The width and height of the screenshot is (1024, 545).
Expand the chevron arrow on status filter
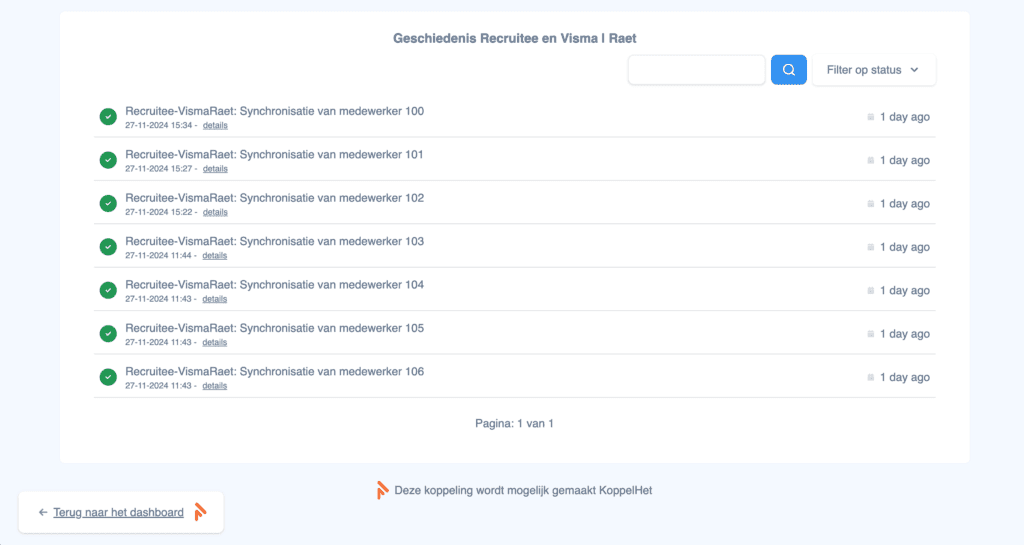[x=914, y=70]
